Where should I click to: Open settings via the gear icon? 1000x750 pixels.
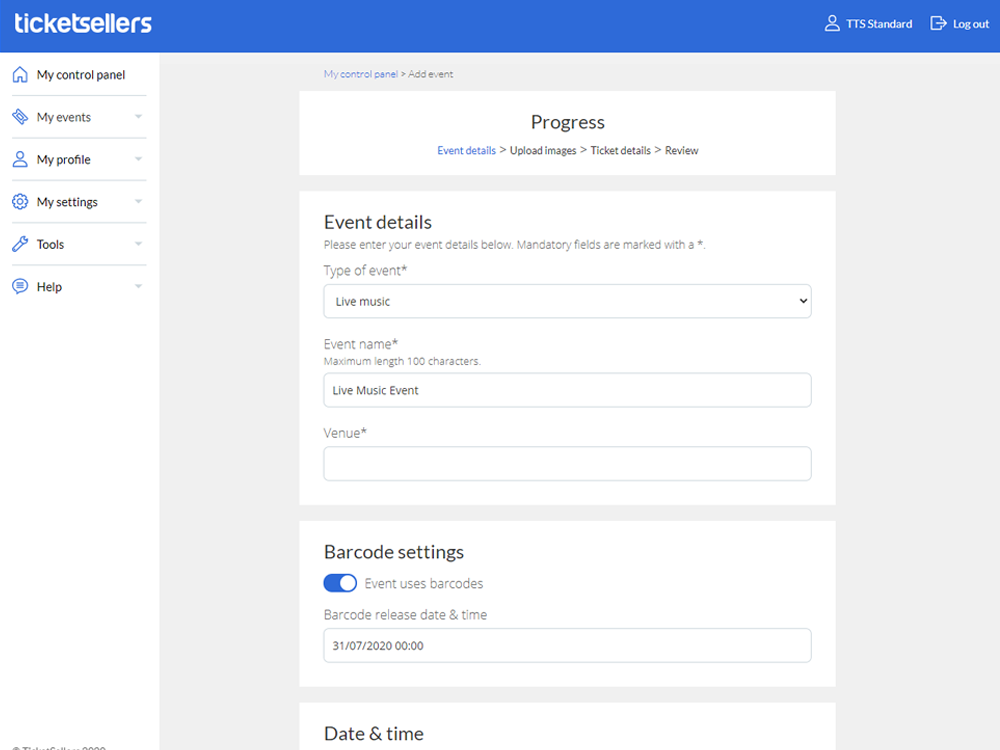click(19, 201)
